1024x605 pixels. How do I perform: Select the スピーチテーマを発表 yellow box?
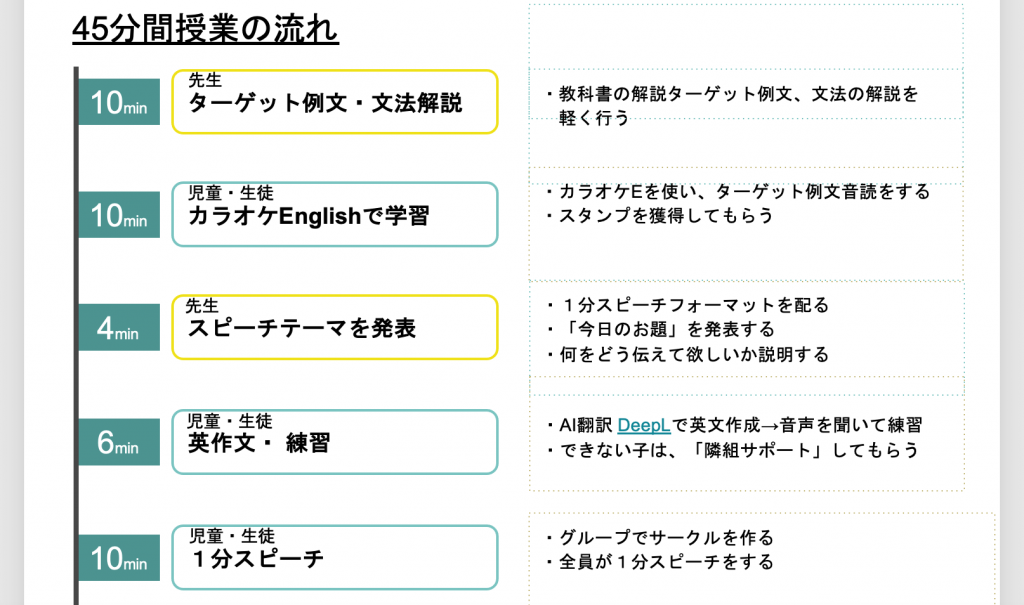click(334, 327)
